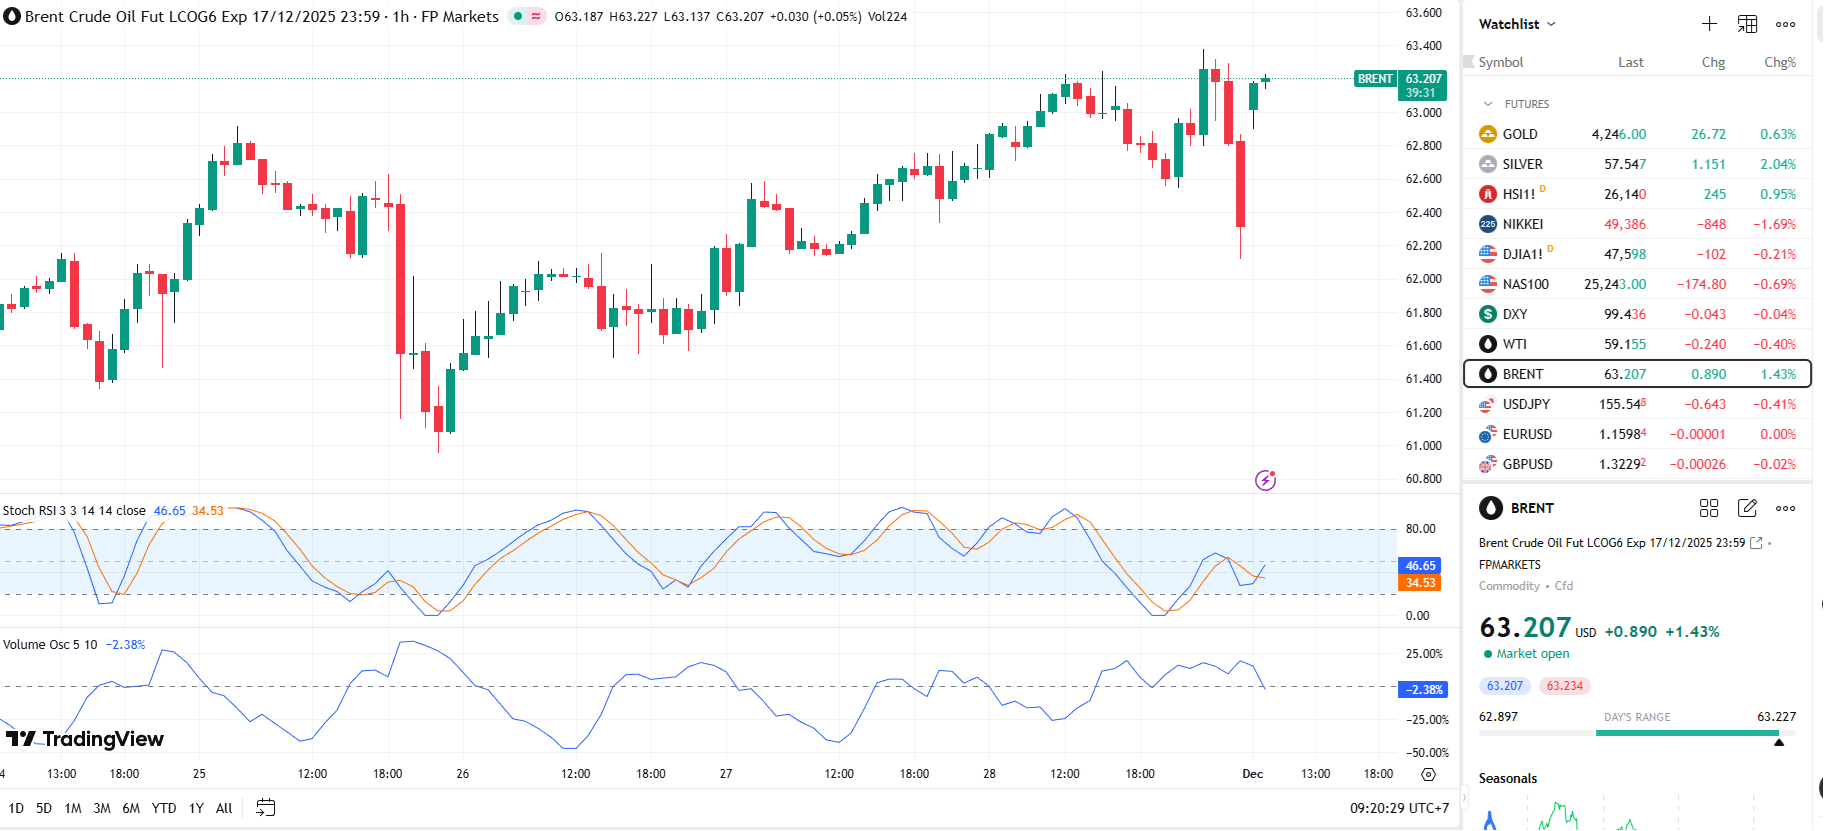
Task: Select the 1M time range
Action: 72,808
